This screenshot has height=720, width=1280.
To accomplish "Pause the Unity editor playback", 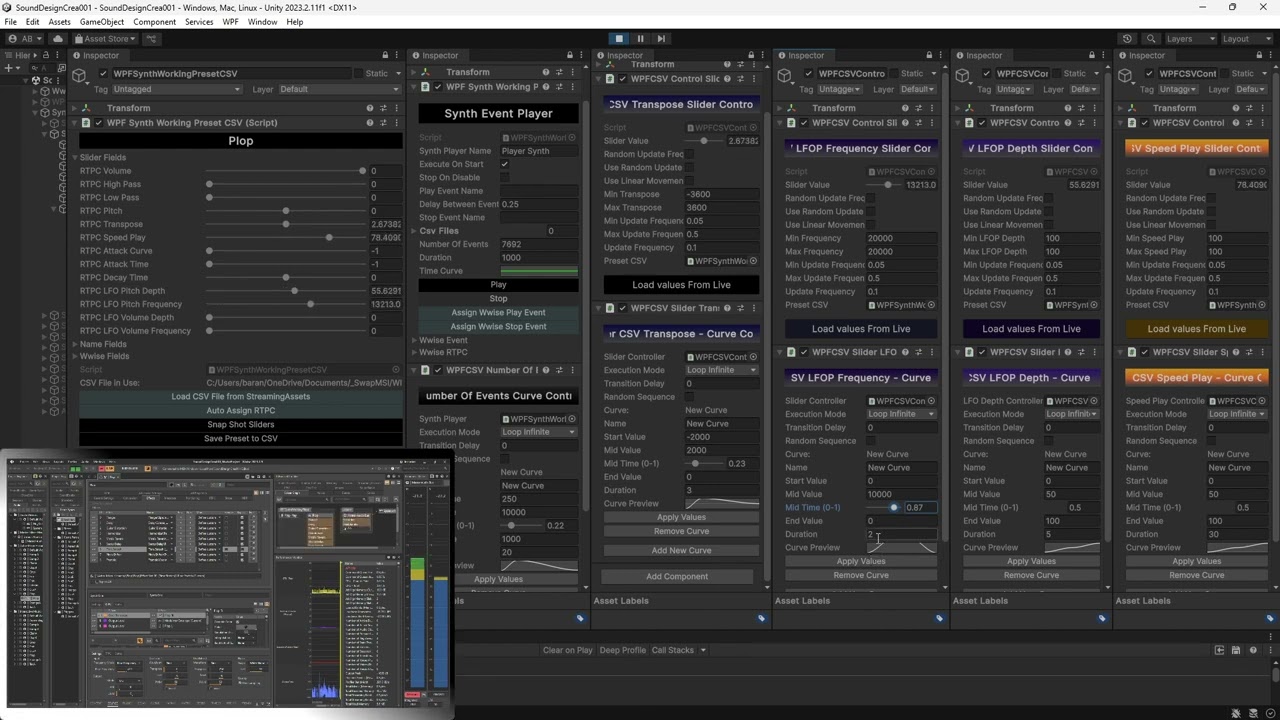I will click(x=640, y=39).
